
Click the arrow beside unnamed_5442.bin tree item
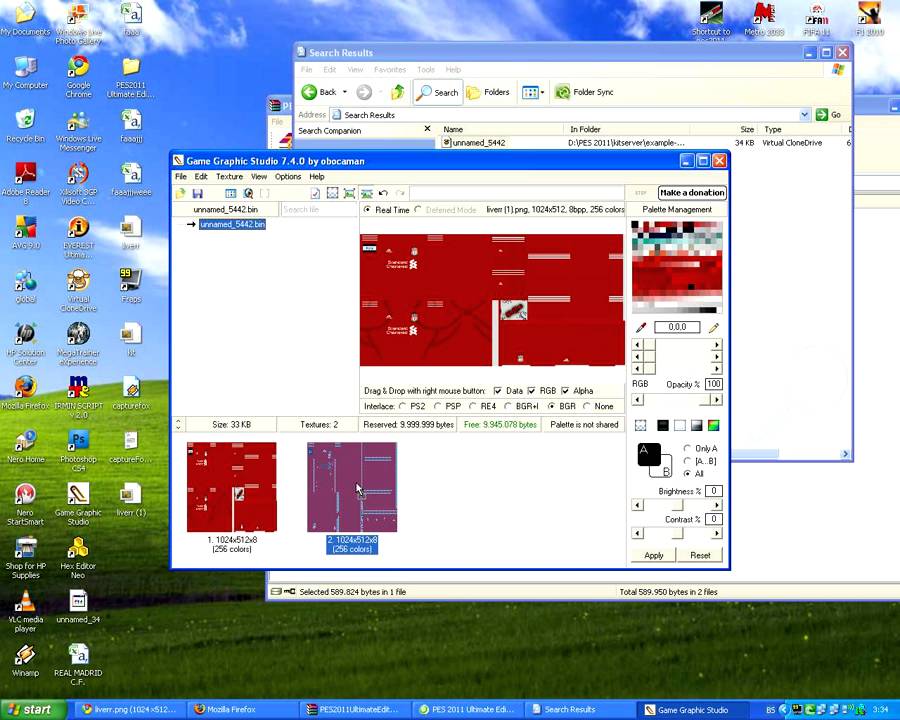(x=191, y=225)
